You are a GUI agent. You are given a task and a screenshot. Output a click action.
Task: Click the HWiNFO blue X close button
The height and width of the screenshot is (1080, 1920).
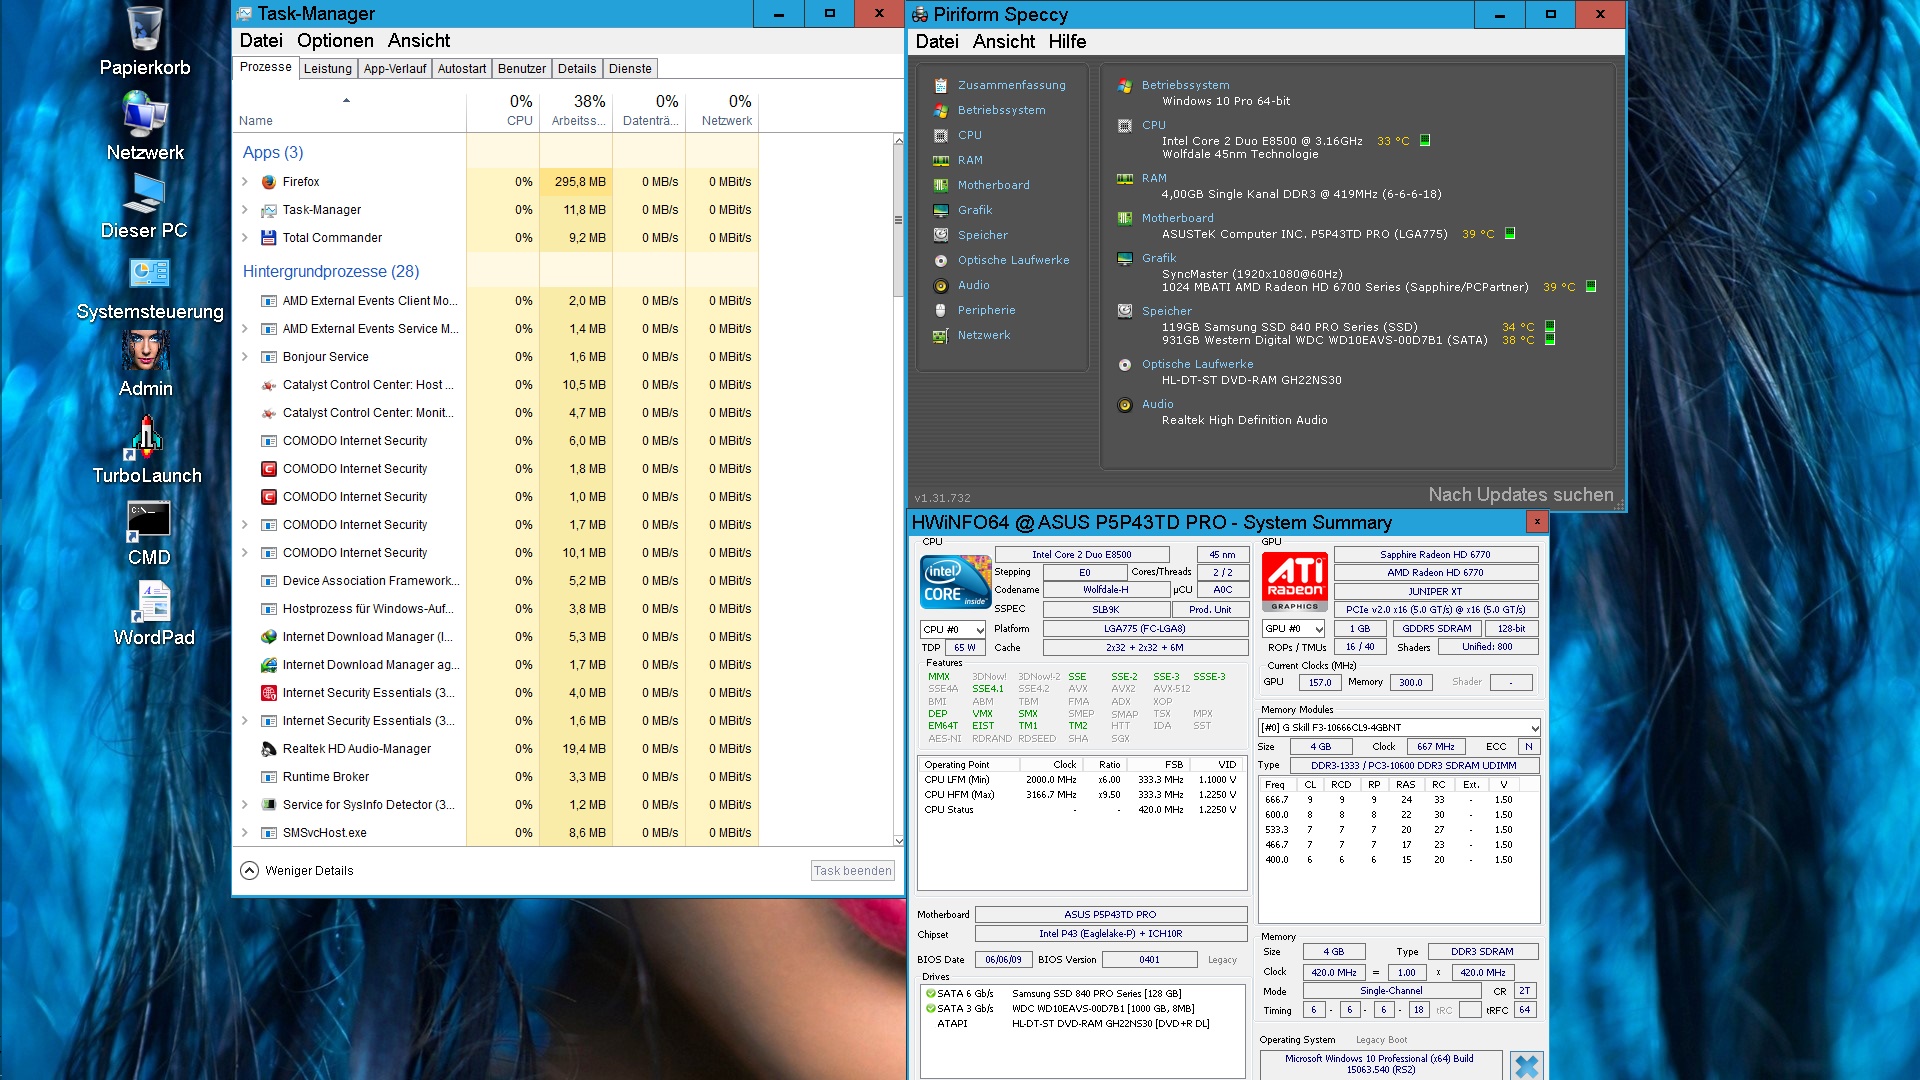[1526, 1065]
